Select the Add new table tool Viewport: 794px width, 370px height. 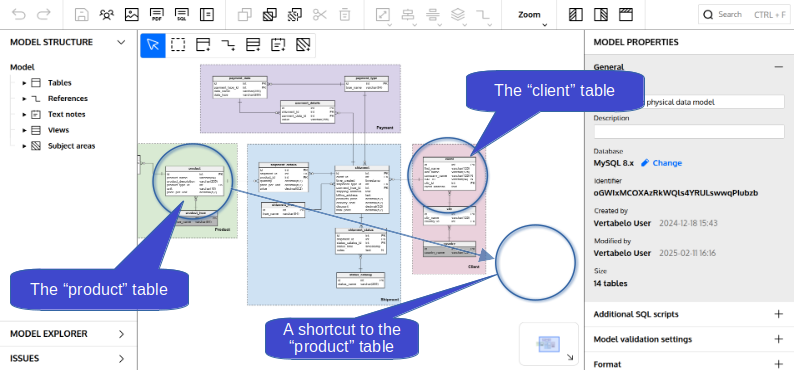coord(203,45)
